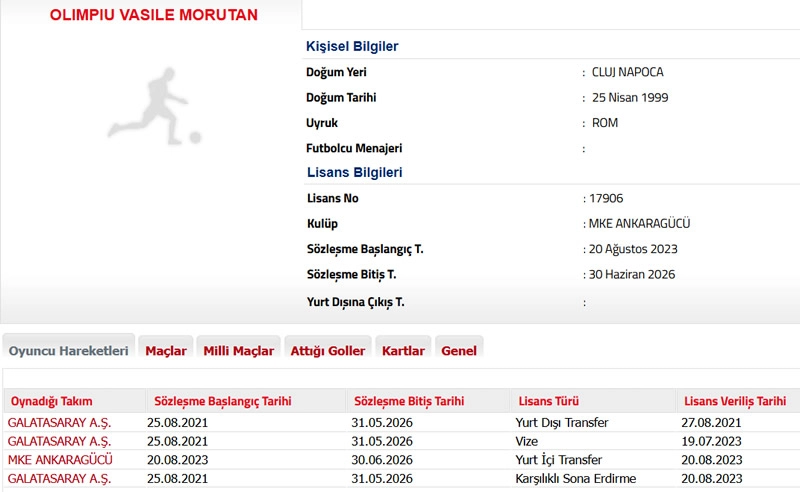Image resolution: width=800 pixels, height=492 pixels.
Task: Click the MKE ANKARAGÜCÜ value beside Kulüp
Action: click(640, 224)
